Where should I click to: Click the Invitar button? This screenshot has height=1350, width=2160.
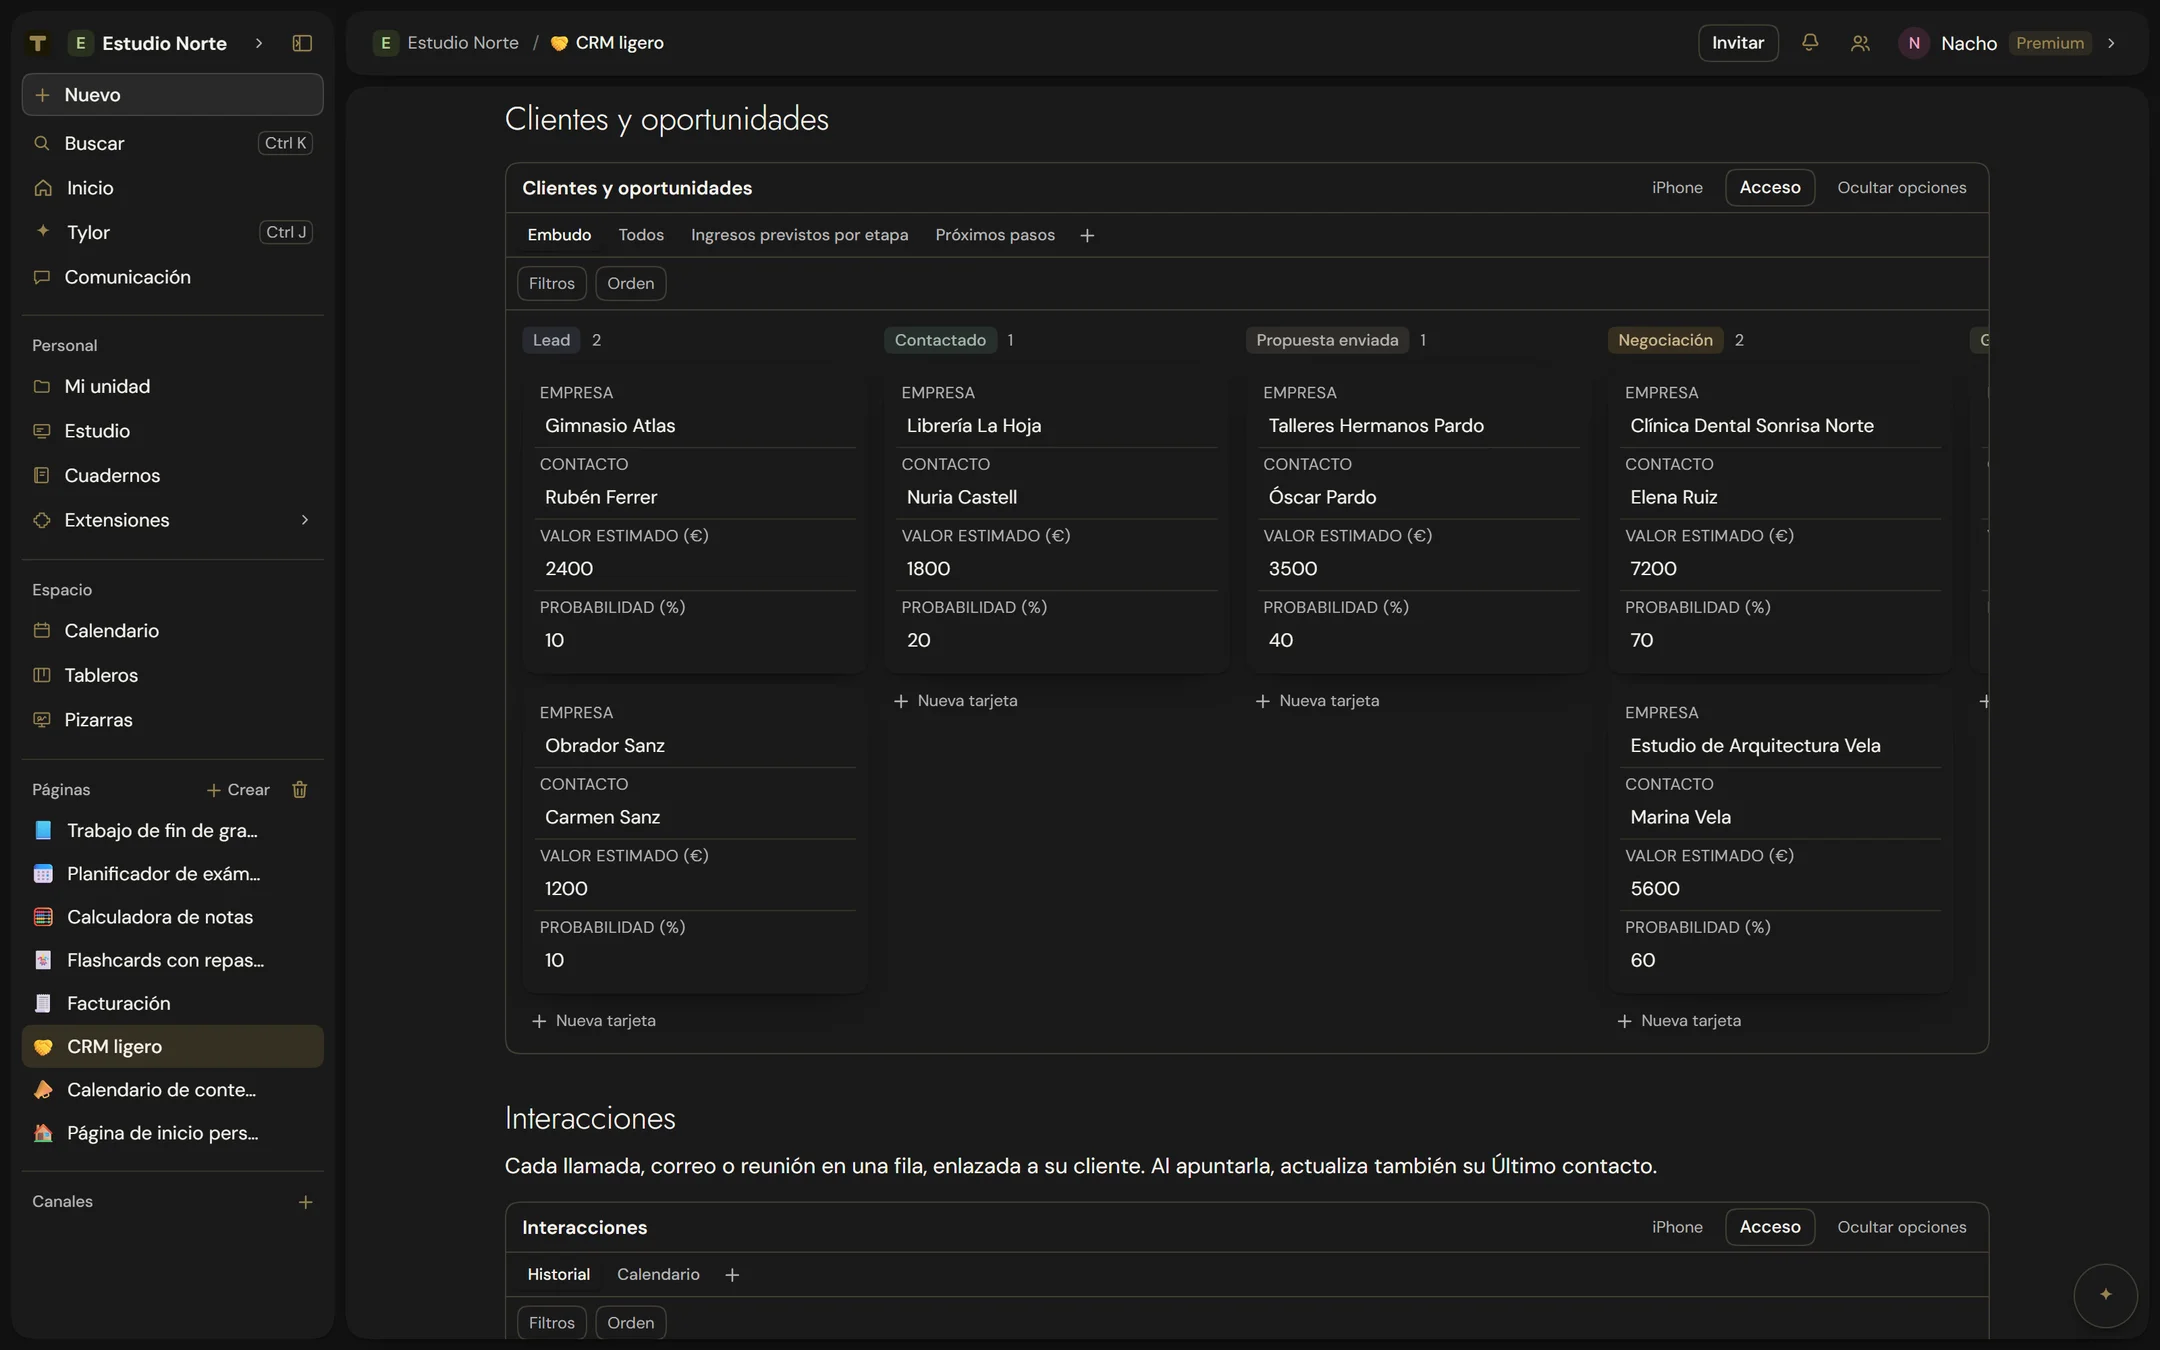pos(1738,43)
